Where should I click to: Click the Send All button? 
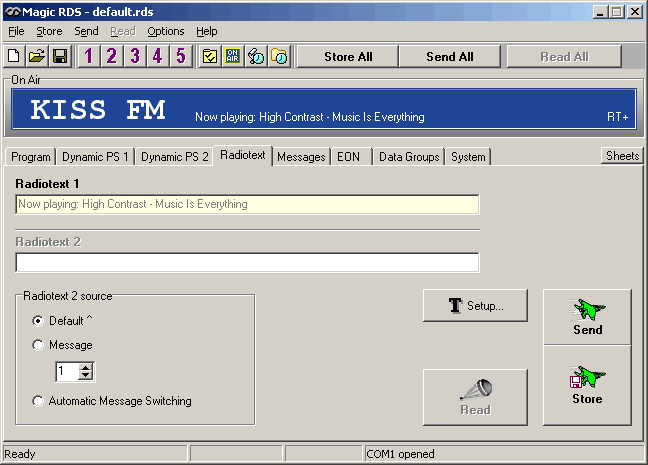coord(450,57)
